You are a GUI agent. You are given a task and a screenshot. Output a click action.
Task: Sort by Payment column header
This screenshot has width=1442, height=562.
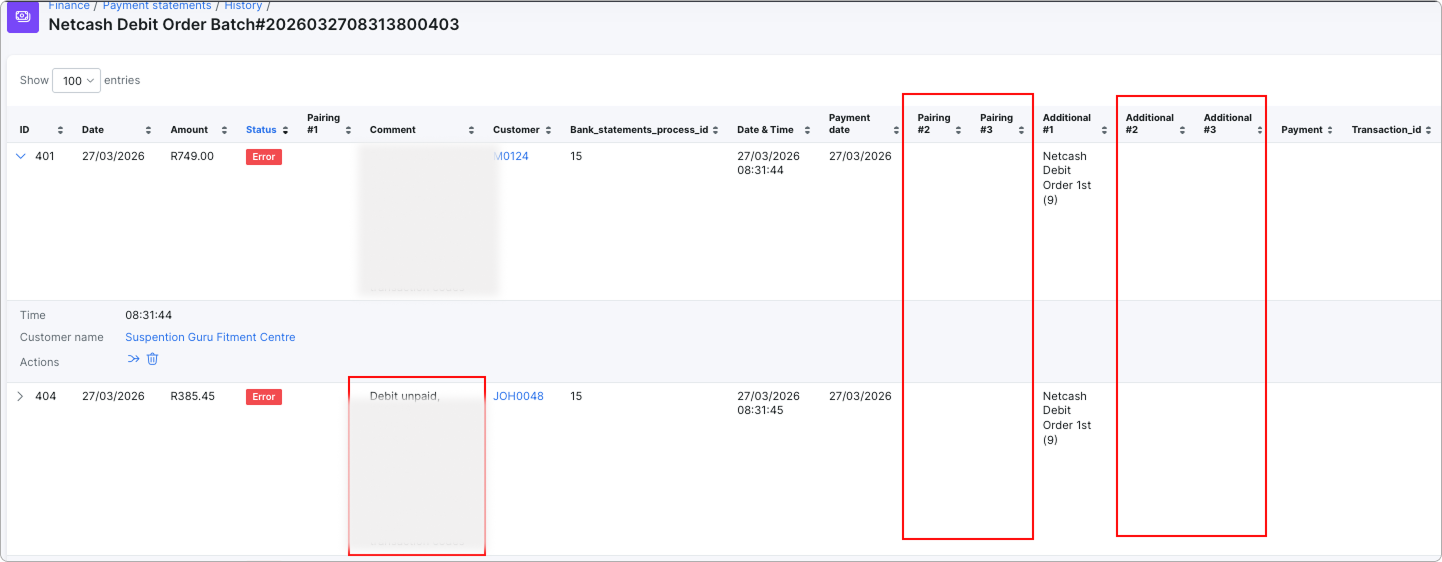[x=1309, y=130]
